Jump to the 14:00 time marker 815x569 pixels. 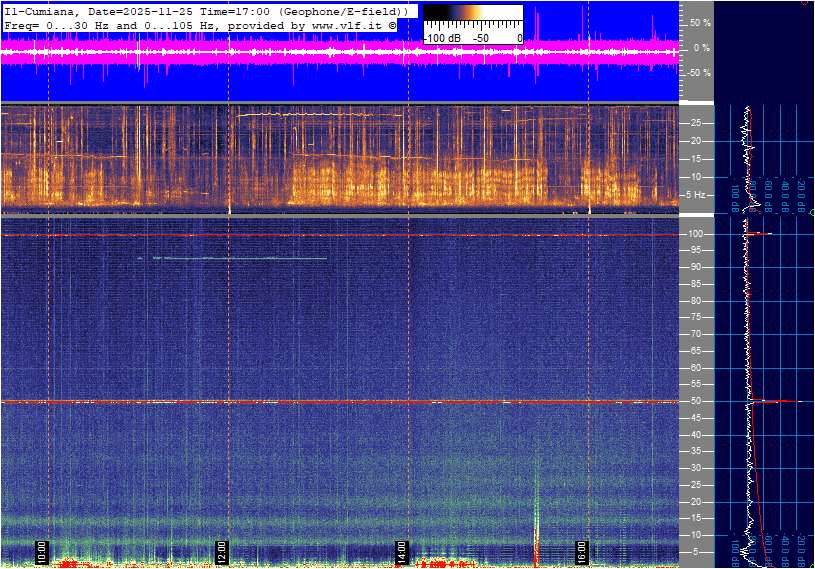401,551
